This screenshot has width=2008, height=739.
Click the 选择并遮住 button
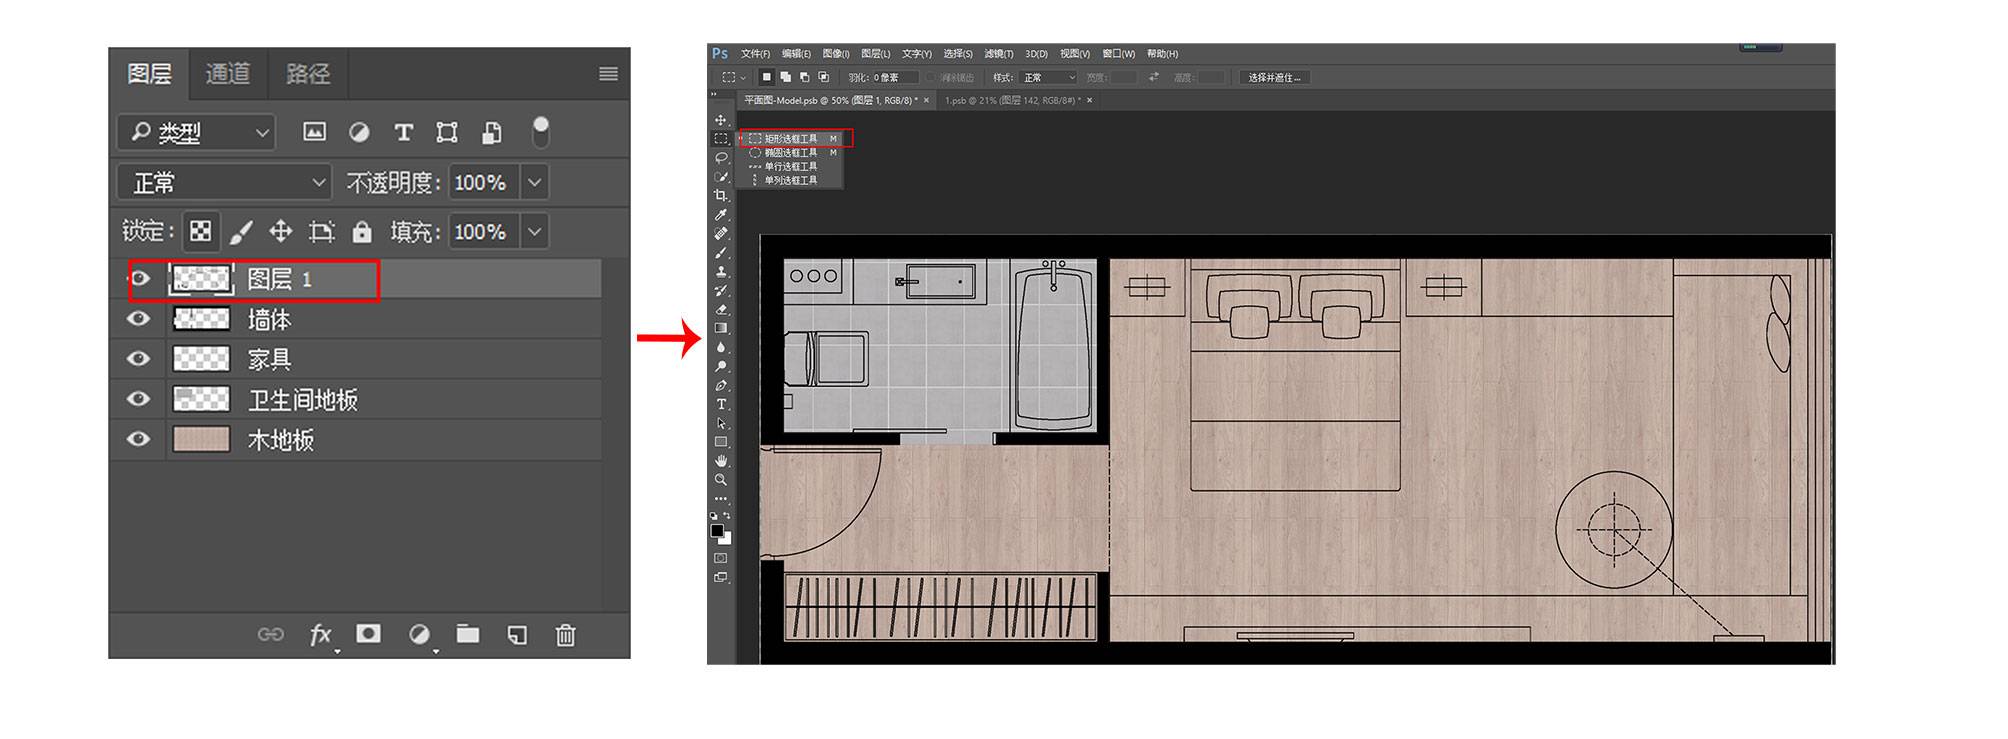pos(1274,77)
